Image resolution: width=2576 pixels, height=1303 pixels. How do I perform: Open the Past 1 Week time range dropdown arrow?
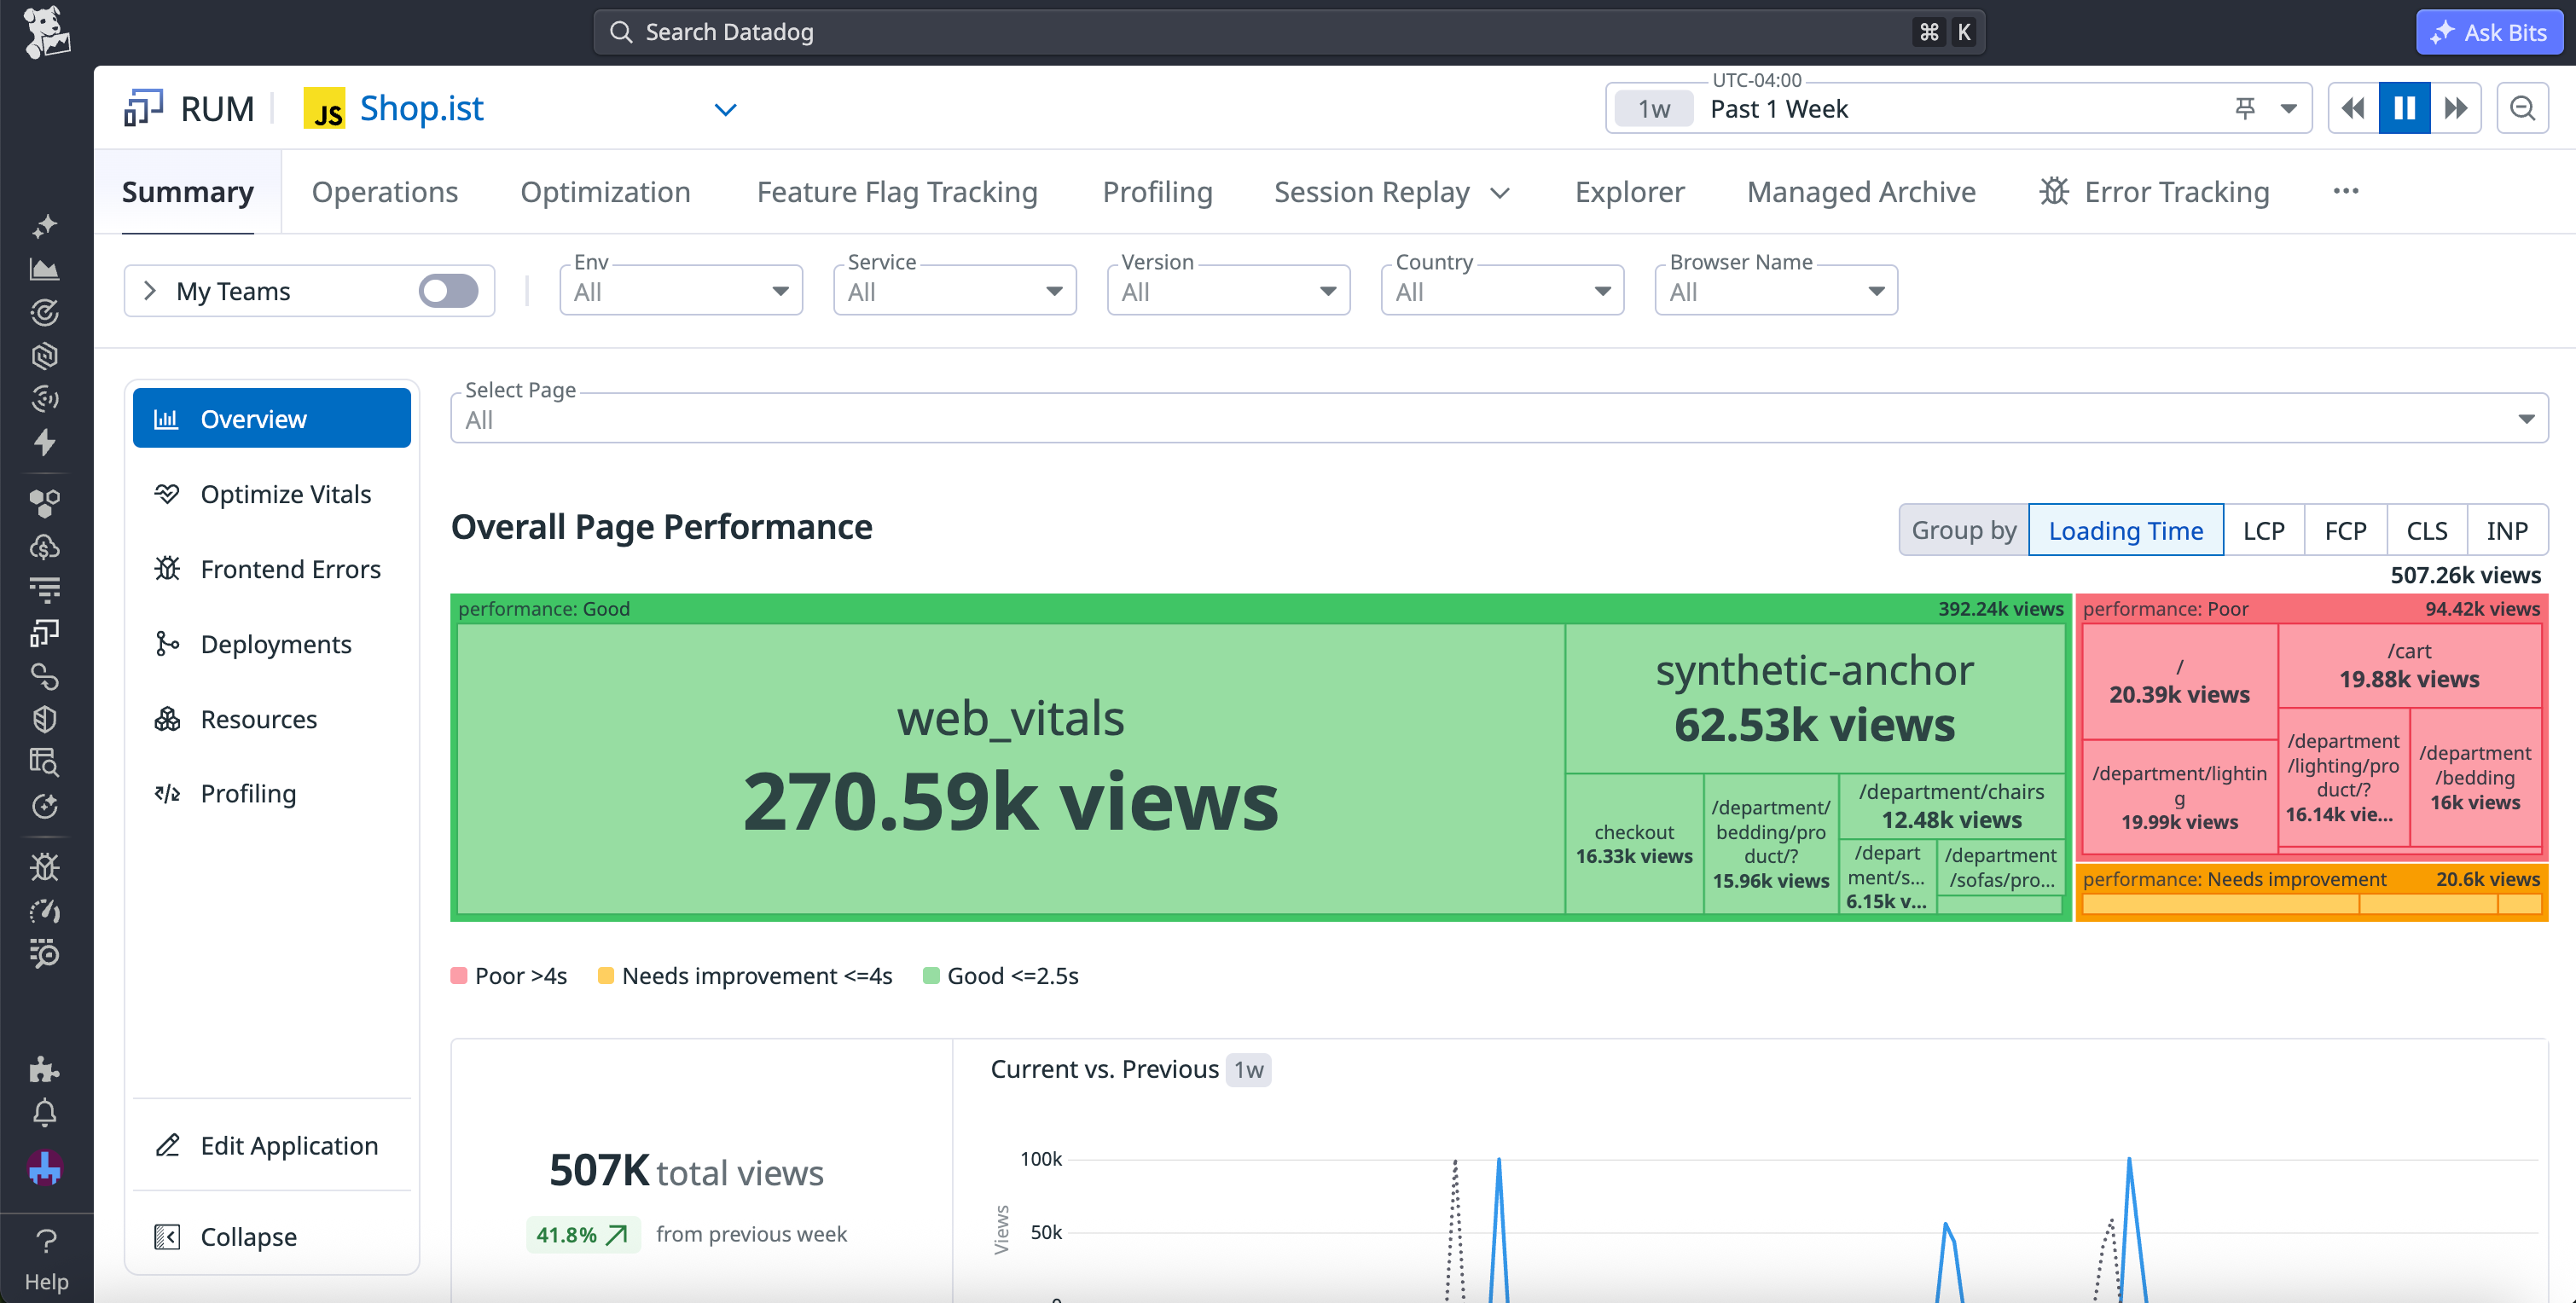click(2288, 108)
